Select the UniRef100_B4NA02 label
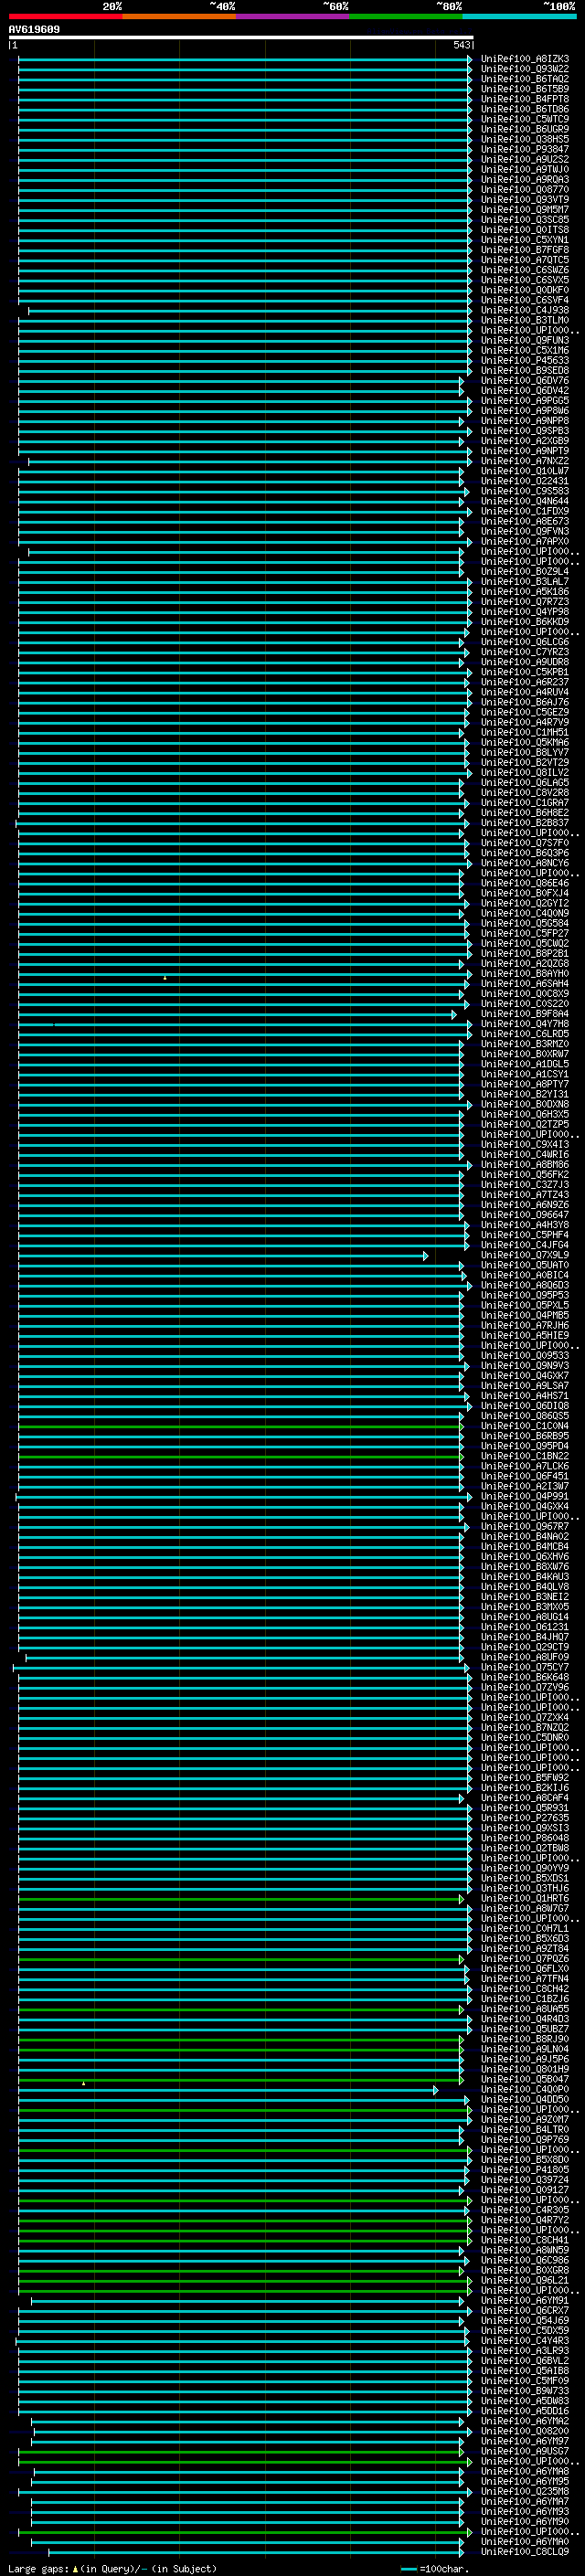 point(525,1536)
